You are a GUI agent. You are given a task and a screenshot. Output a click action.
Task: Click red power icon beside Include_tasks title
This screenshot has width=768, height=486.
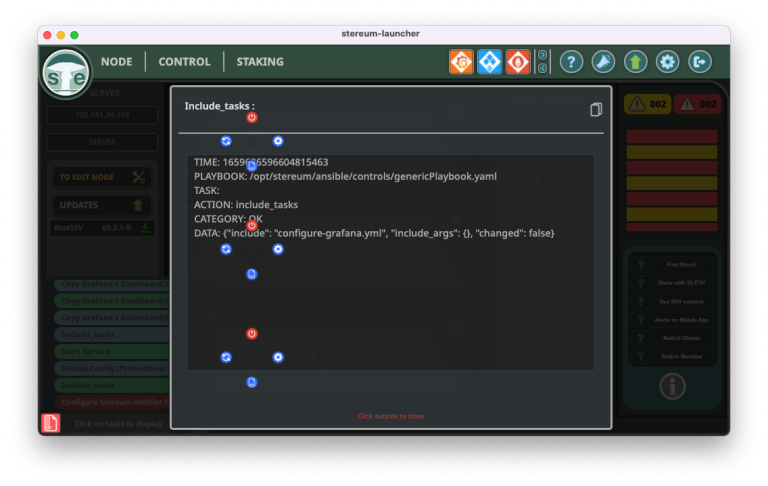(x=252, y=118)
